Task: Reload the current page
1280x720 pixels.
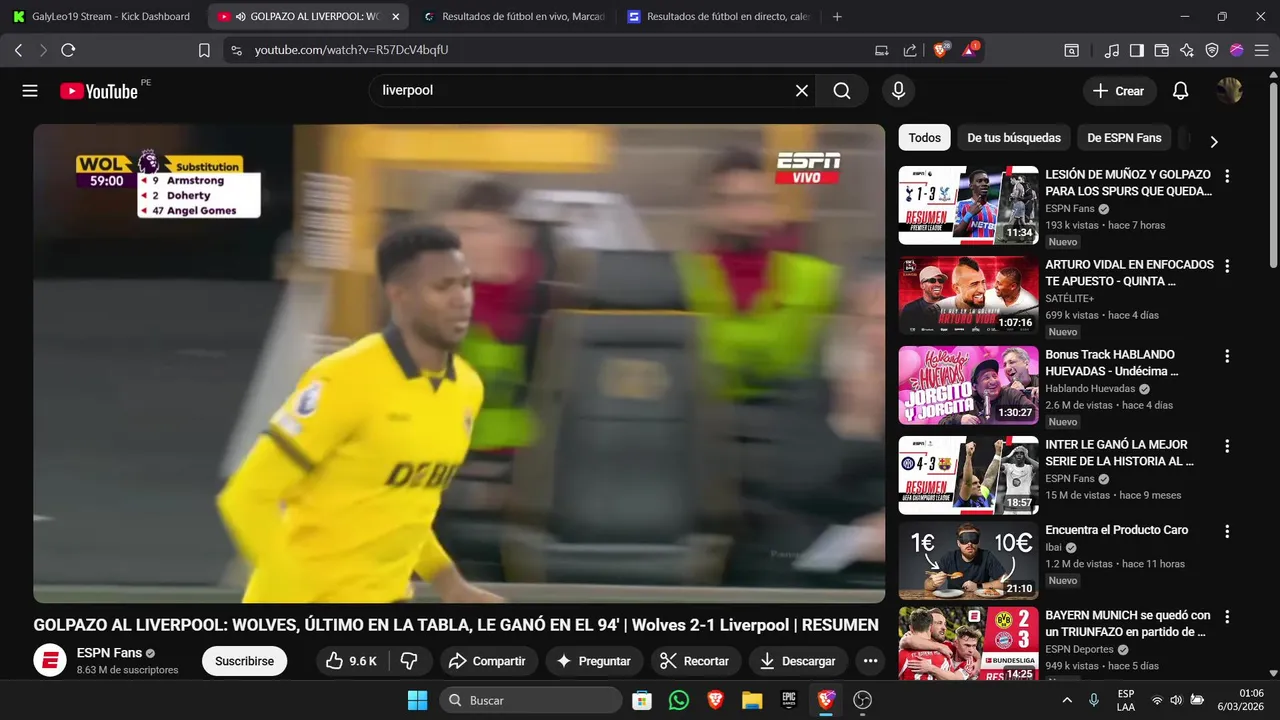Action: (68, 50)
